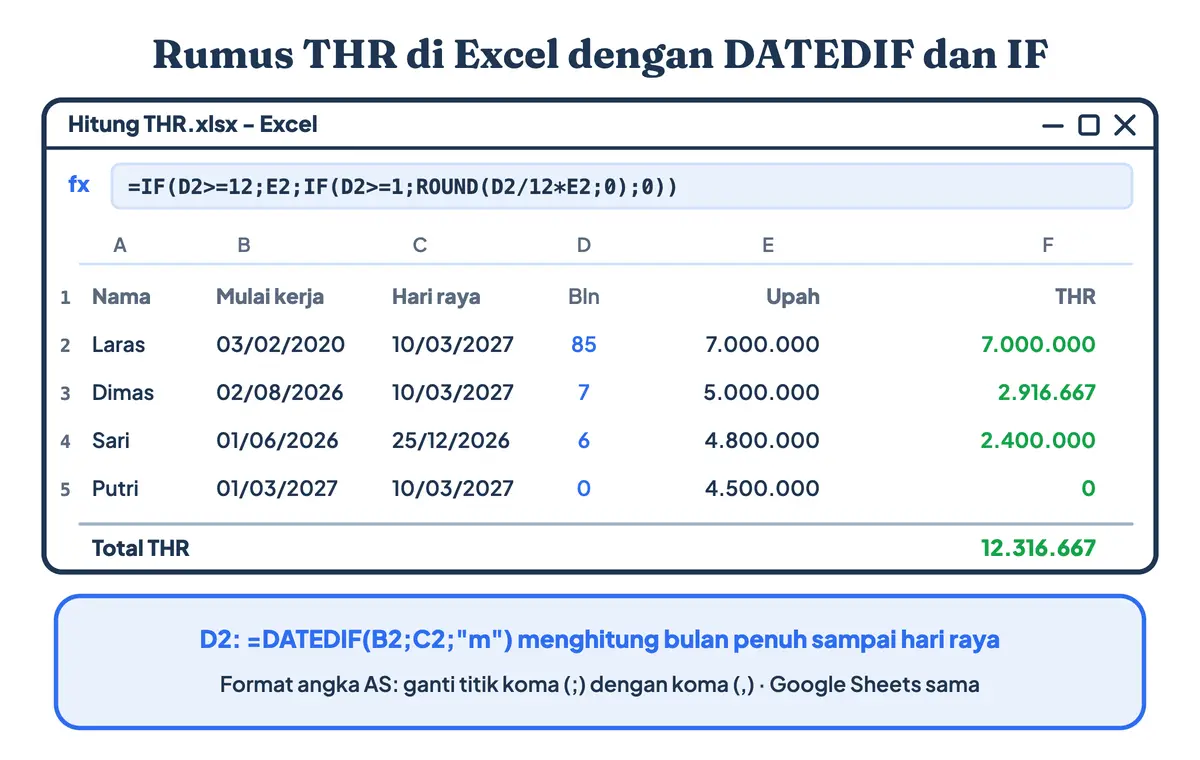Select wage cell '4.500.000'
This screenshot has width=1200, height=760.
pyautogui.click(x=762, y=489)
